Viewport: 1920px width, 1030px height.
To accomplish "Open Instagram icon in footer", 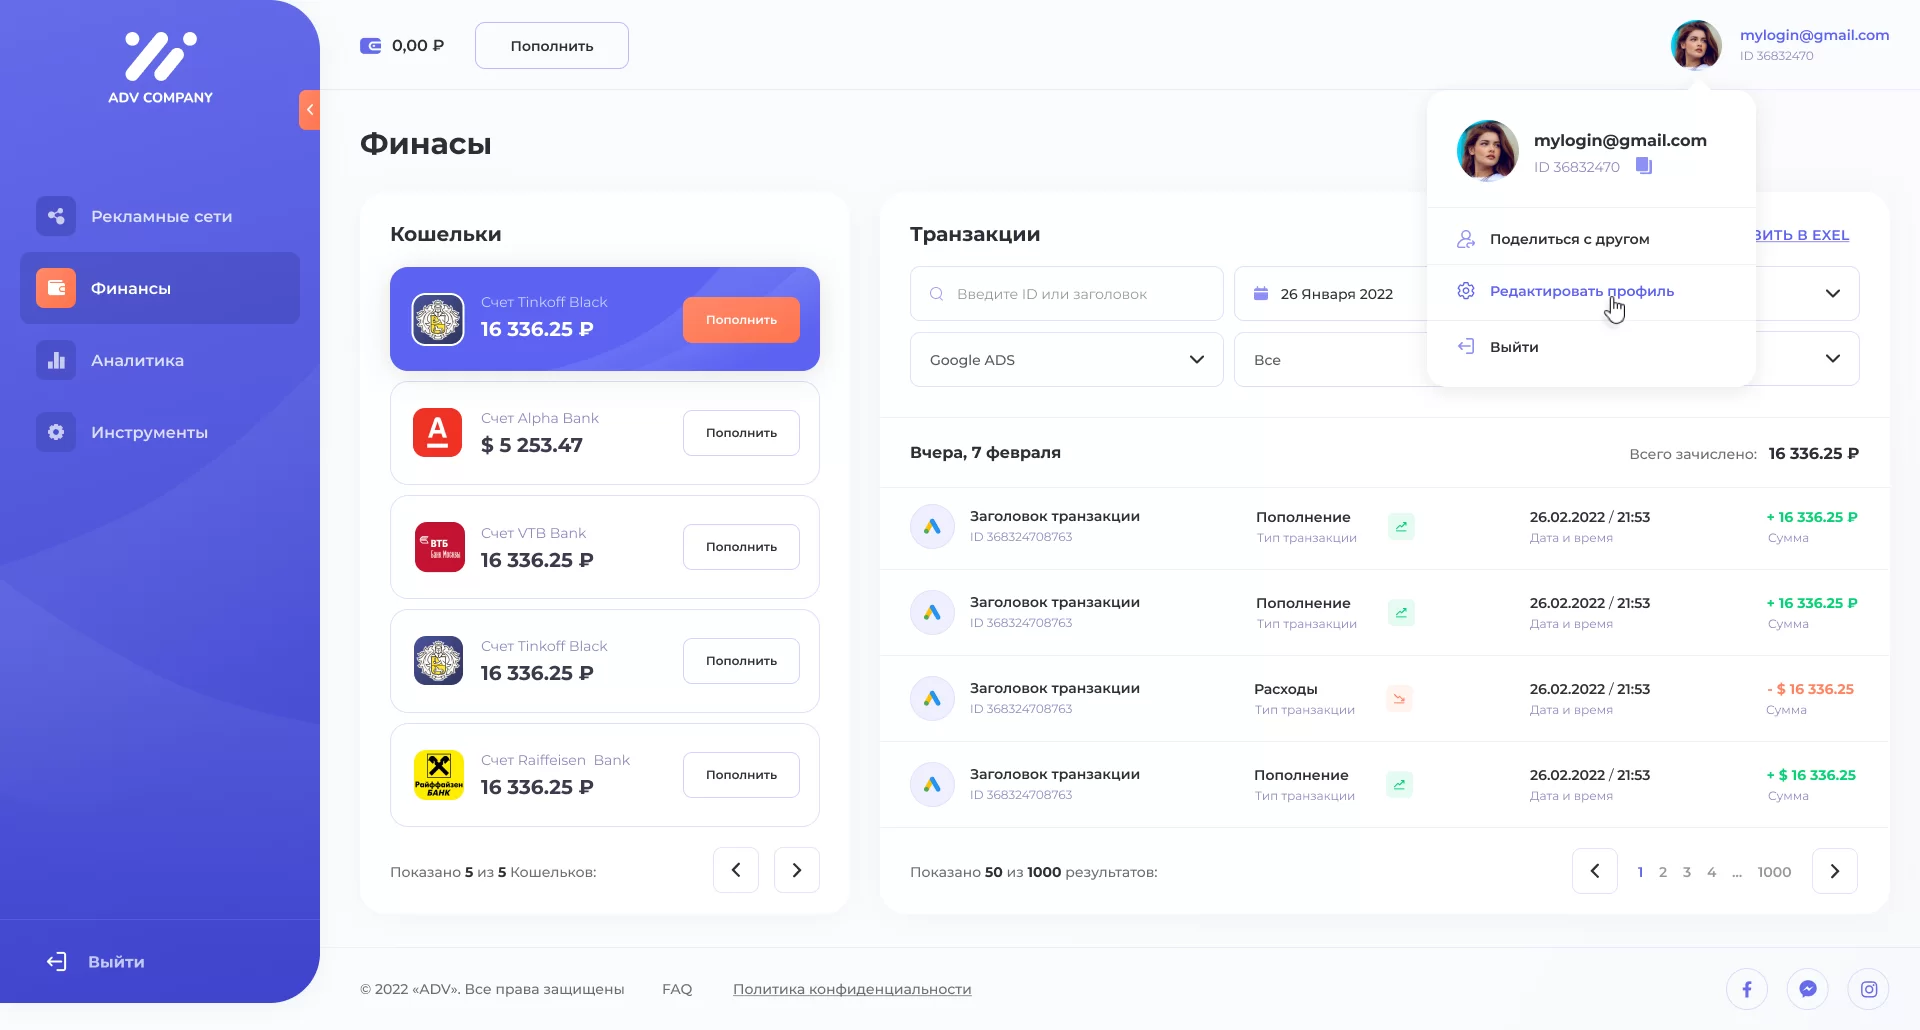I will coord(1869,989).
